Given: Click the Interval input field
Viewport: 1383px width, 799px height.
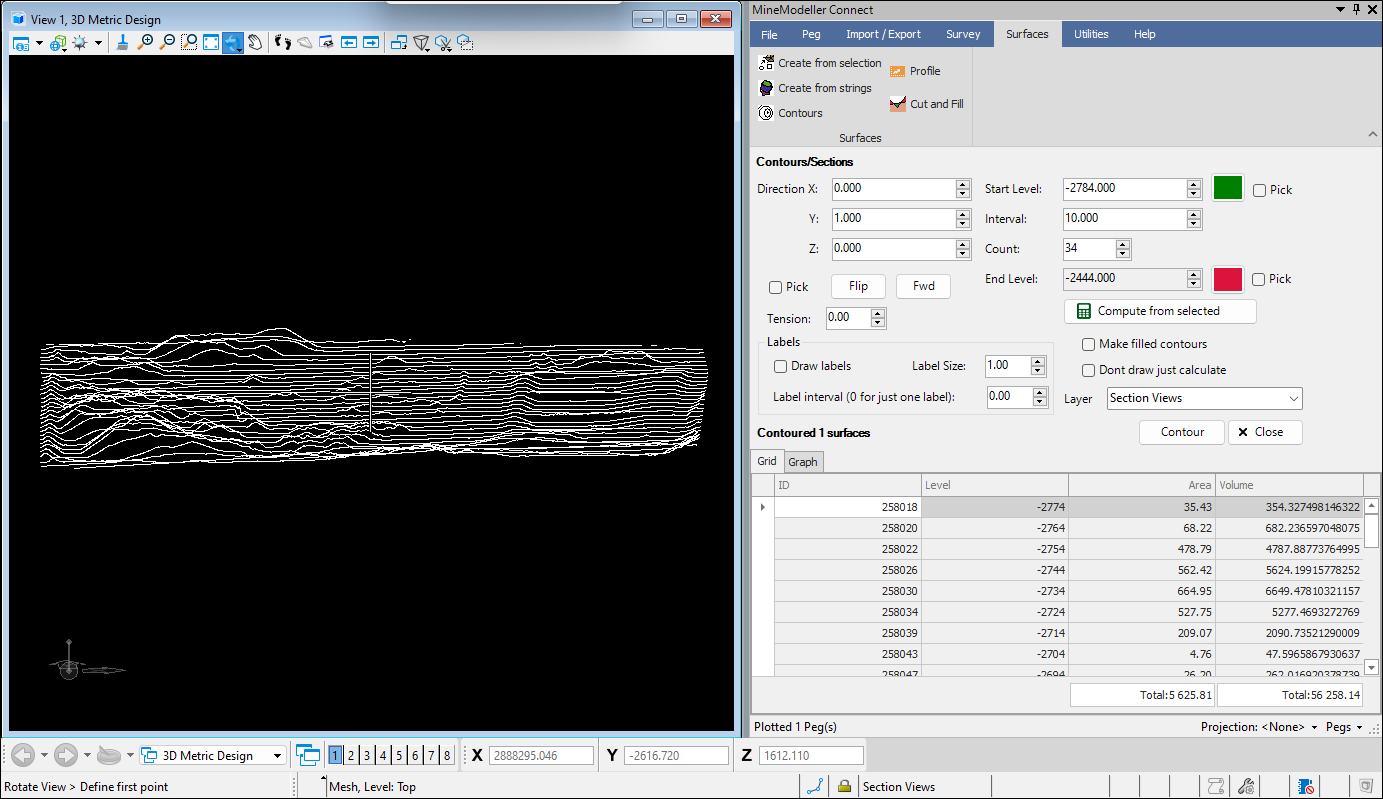Looking at the screenshot, I should tap(1124, 218).
